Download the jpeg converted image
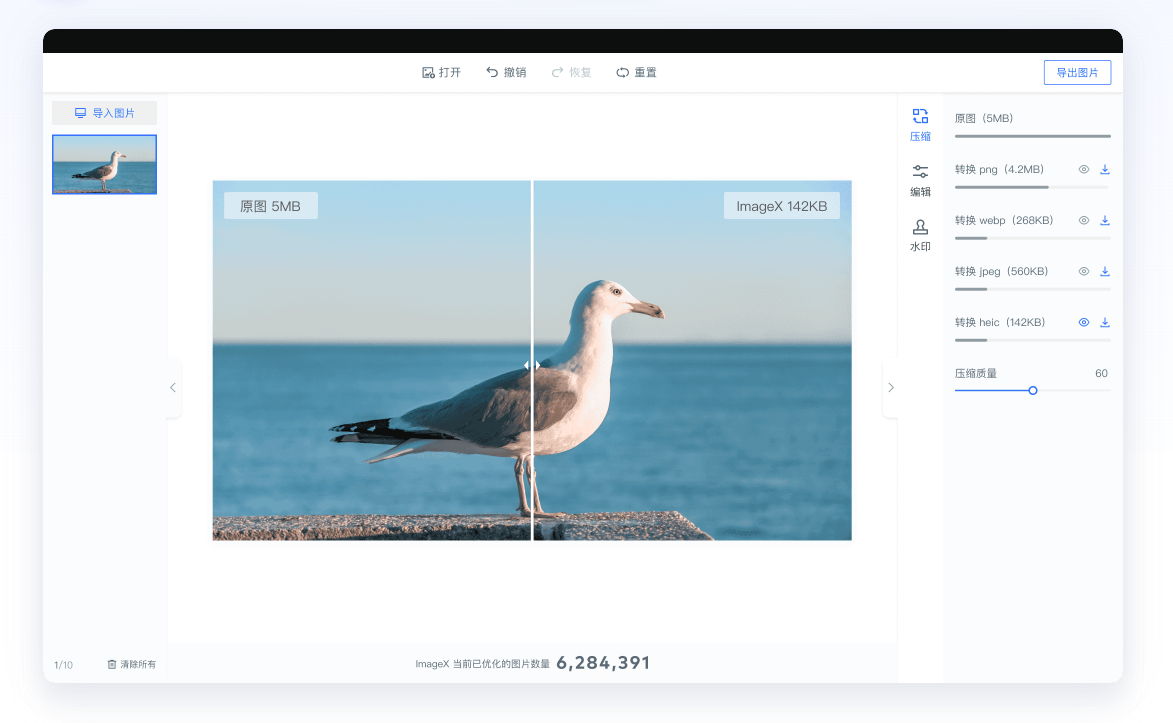The width and height of the screenshot is (1173, 723). click(x=1105, y=272)
